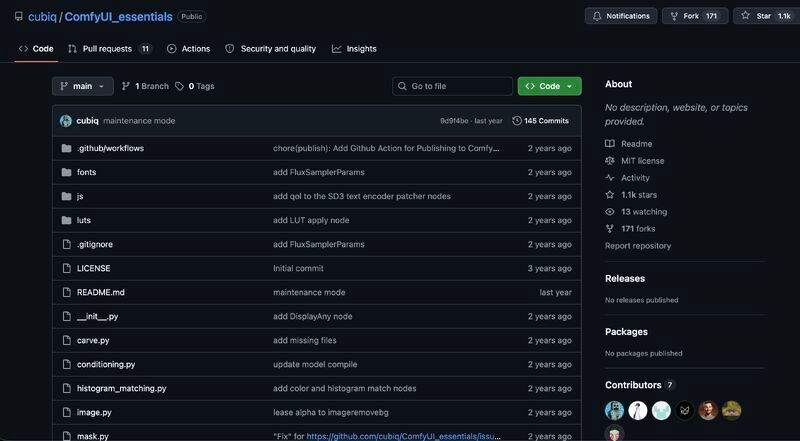
Task: Switch to the Code tab
Action: click(36, 49)
